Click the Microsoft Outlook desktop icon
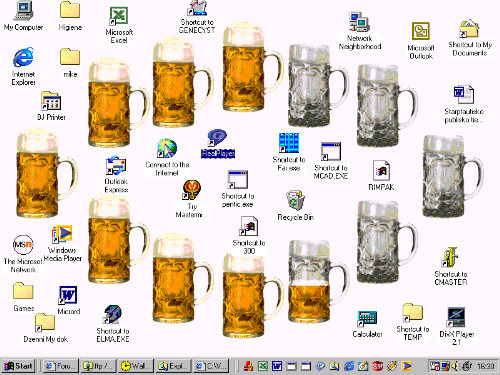 point(421,41)
